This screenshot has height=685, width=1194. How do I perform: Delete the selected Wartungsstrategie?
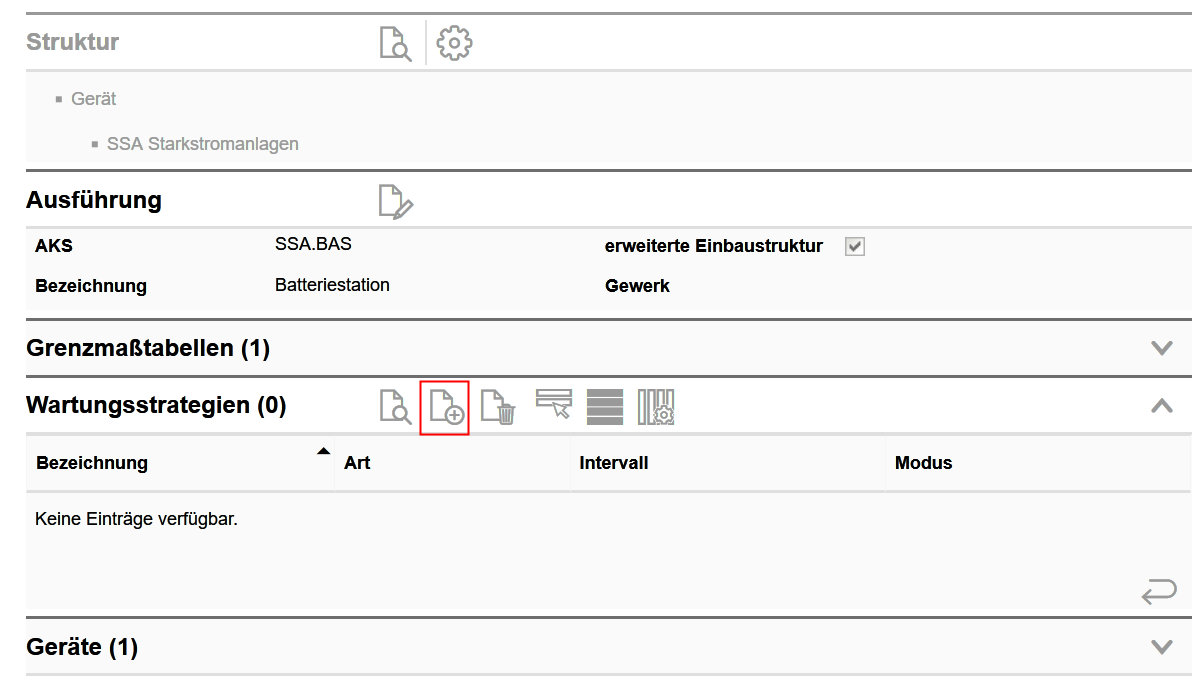point(498,407)
